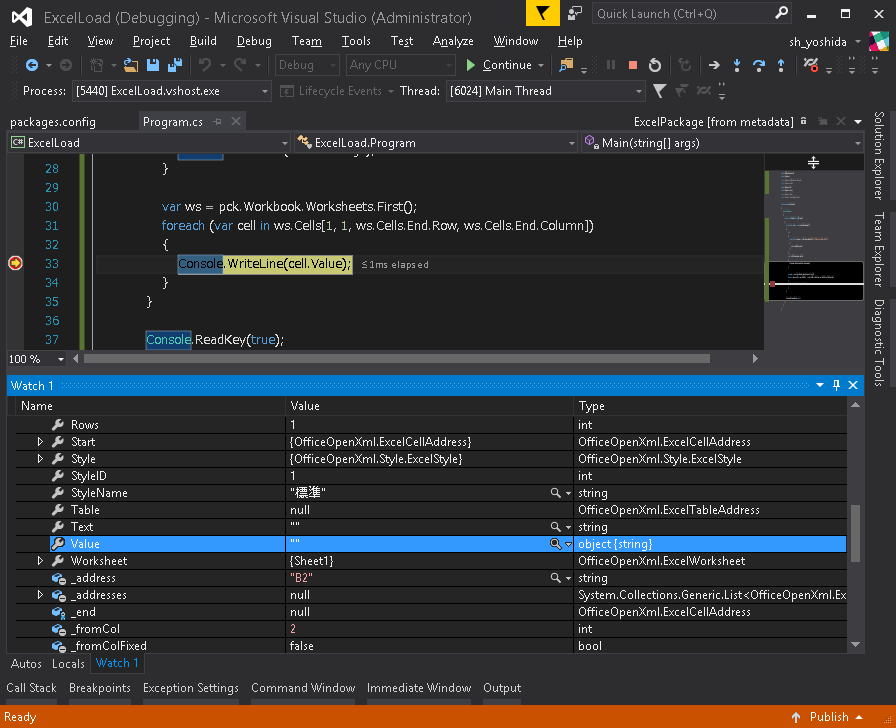The width and height of the screenshot is (896, 728).
Task: Toggle pin on the Program.cs tab
Action: 218,121
